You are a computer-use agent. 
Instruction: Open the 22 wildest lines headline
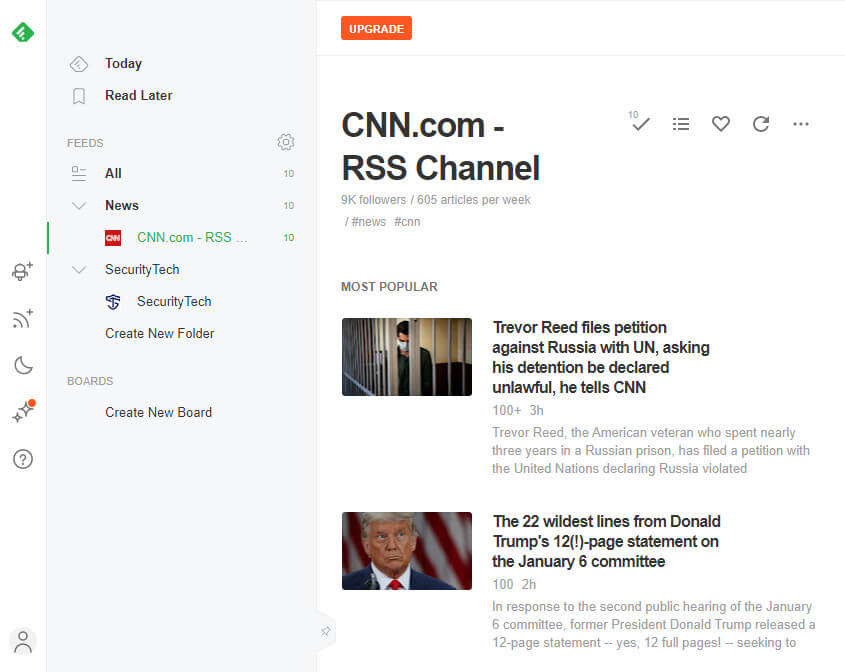[606, 542]
